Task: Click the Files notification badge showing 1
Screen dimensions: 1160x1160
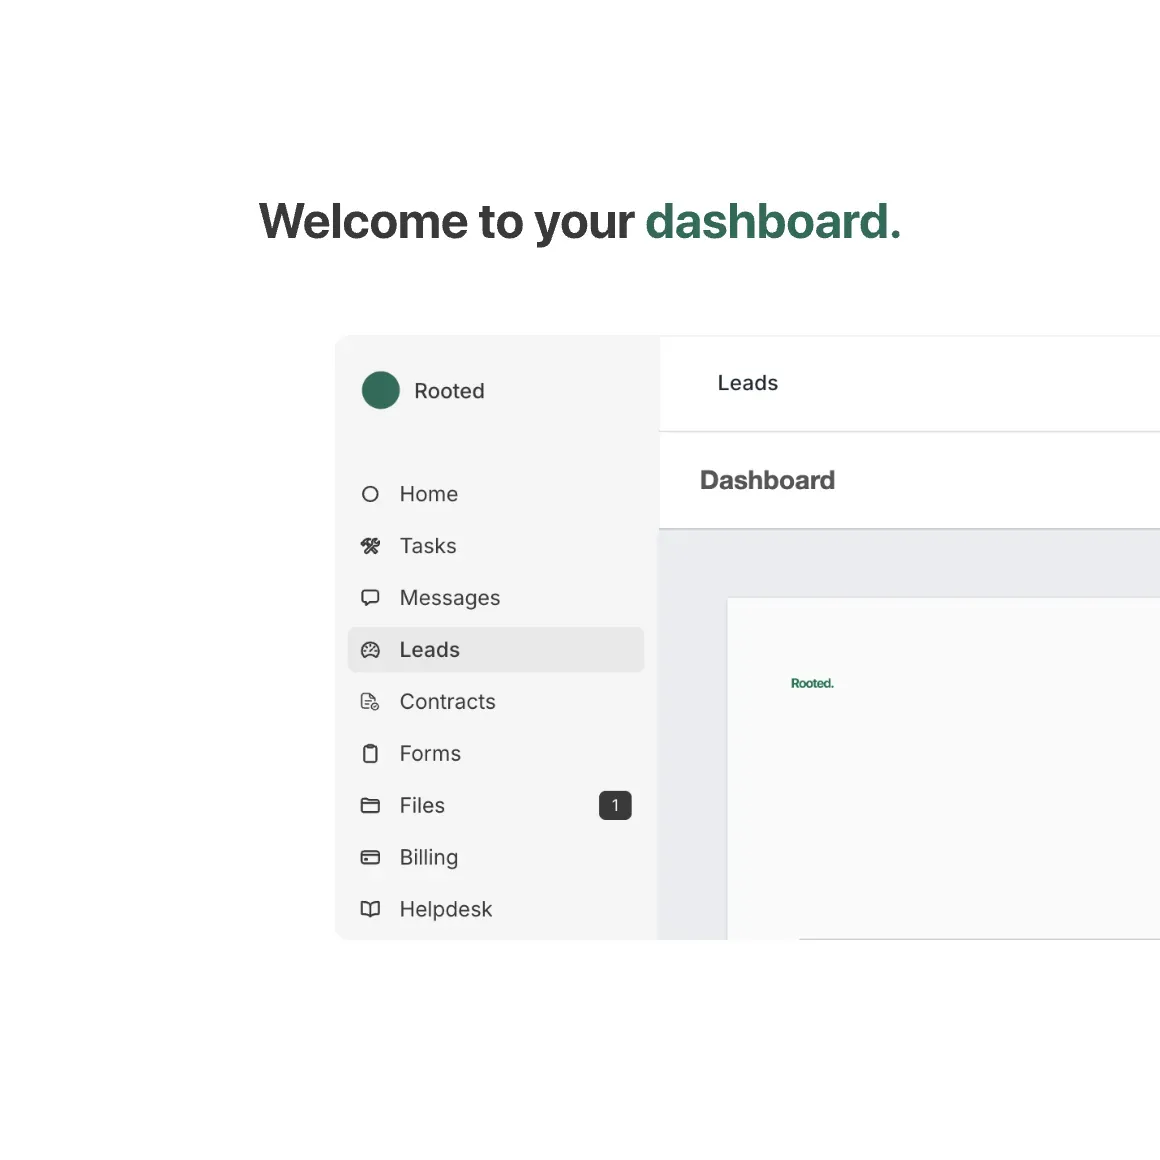Action: point(615,806)
